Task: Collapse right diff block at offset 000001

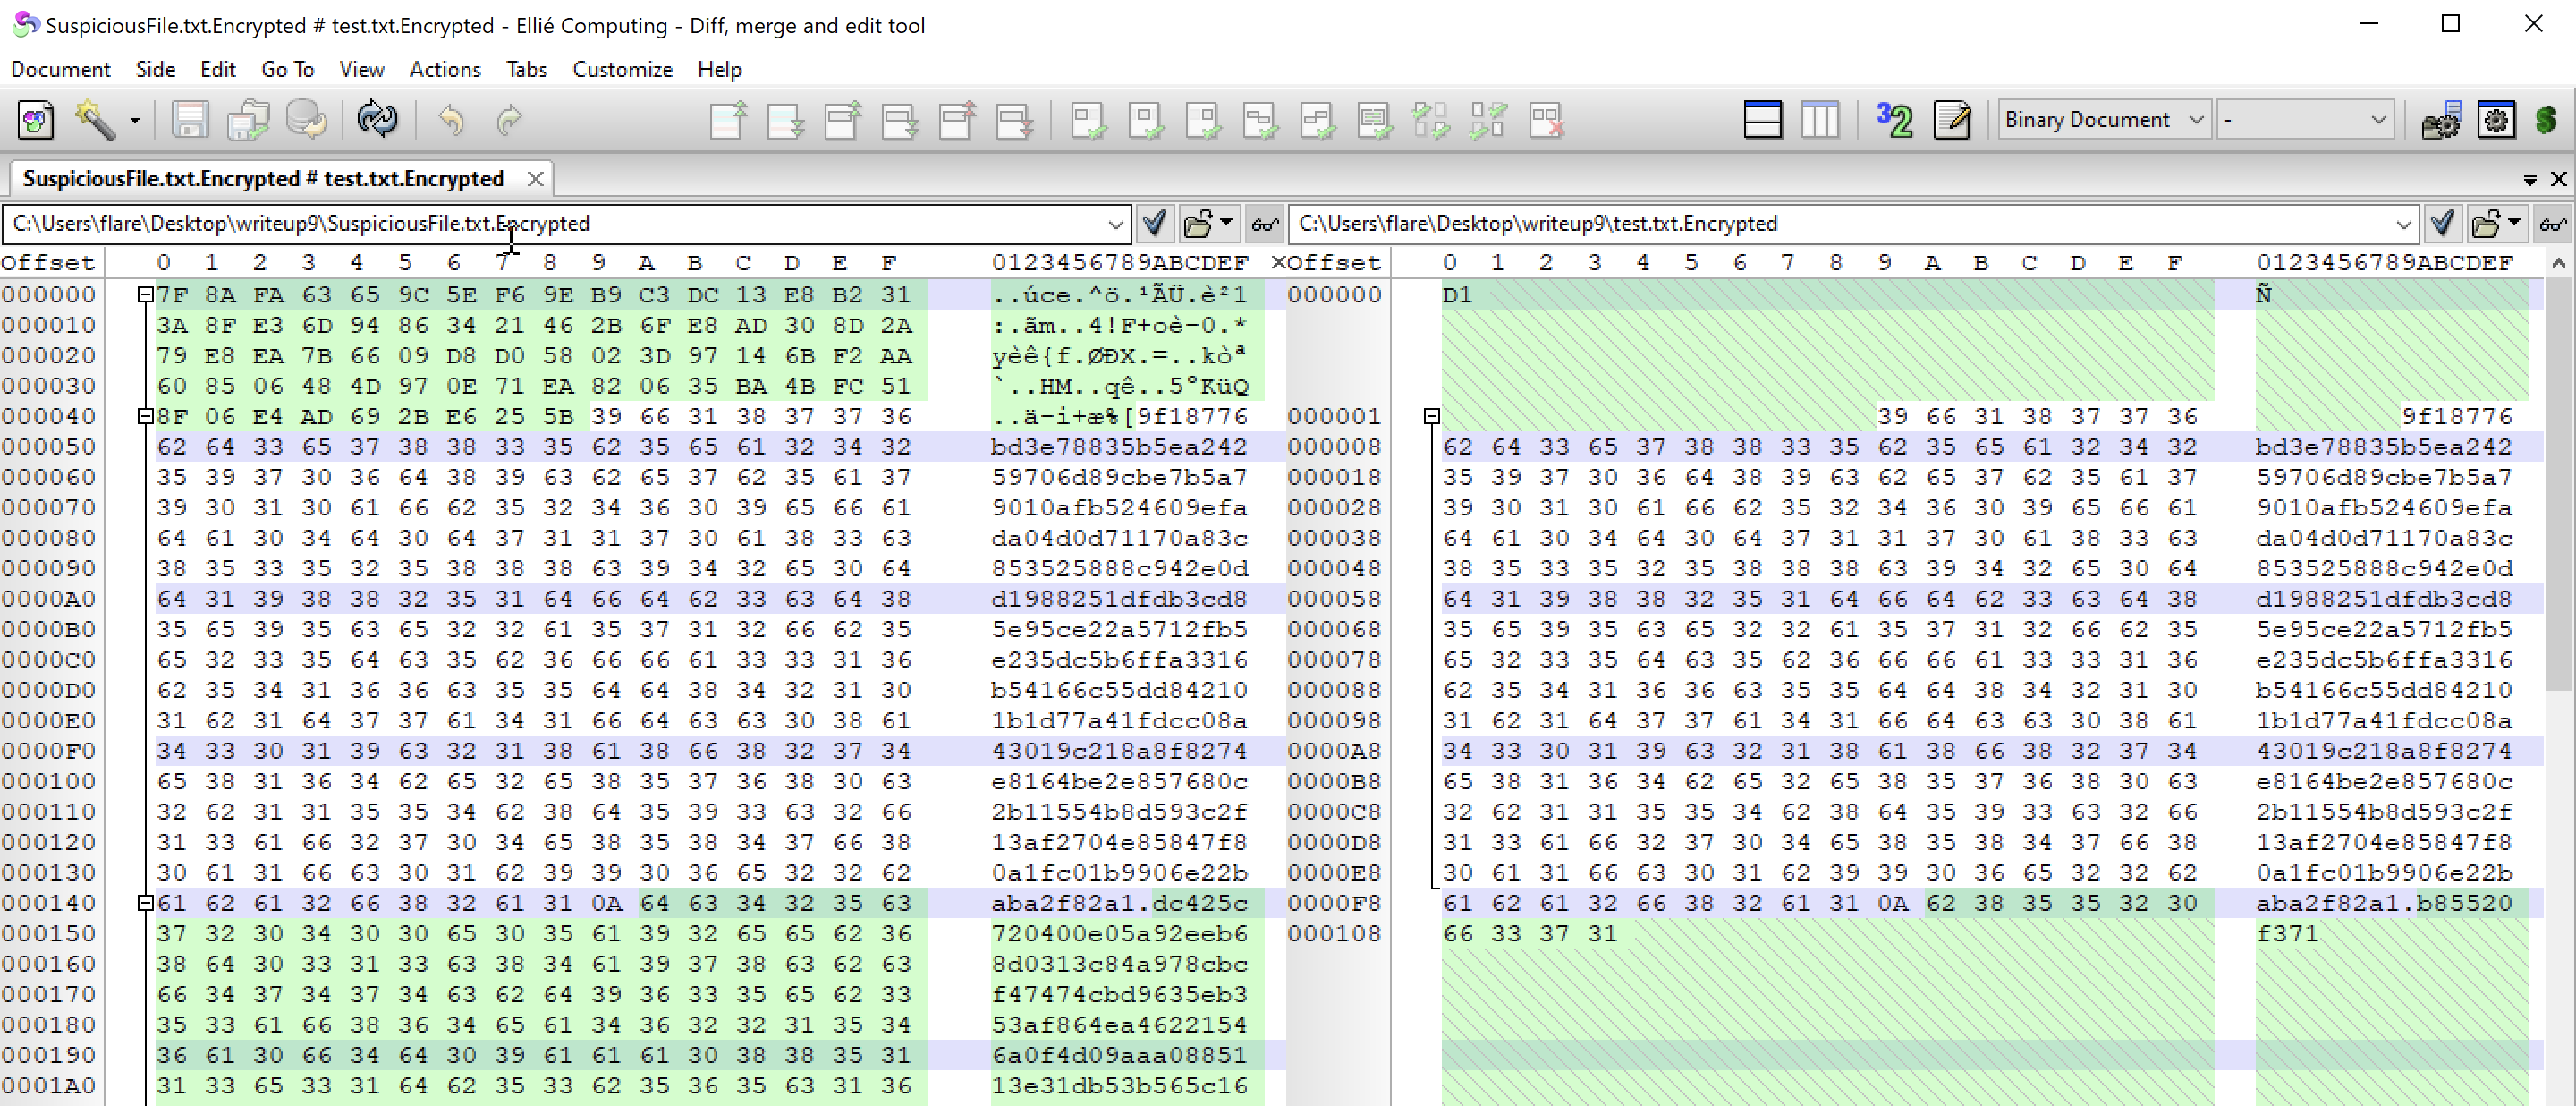Action: click(1432, 416)
